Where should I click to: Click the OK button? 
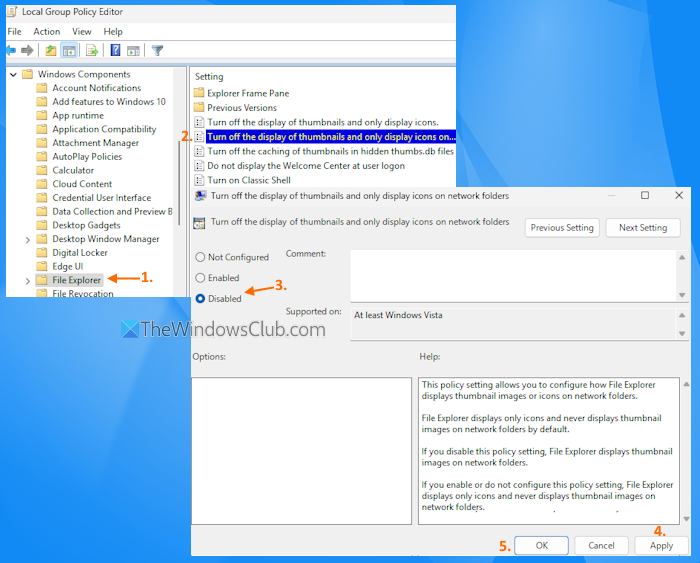(x=542, y=546)
